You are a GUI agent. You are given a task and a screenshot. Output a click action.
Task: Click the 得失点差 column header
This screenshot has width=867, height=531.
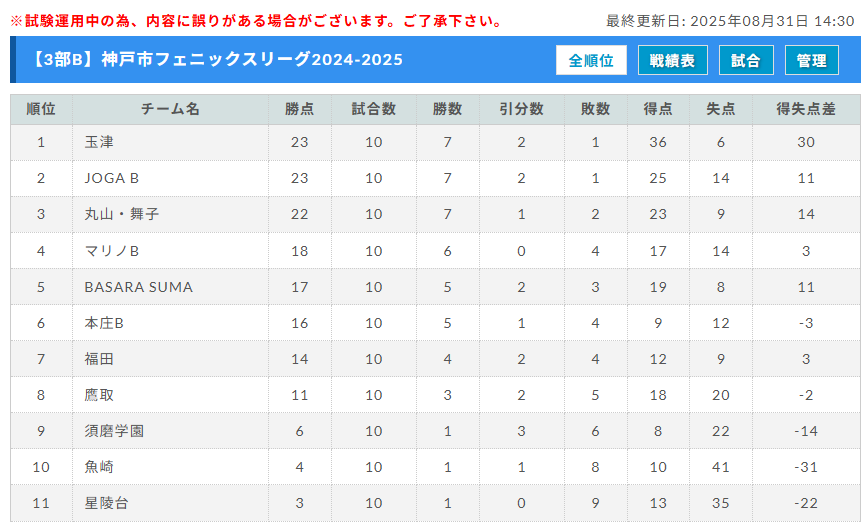point(806,109)
